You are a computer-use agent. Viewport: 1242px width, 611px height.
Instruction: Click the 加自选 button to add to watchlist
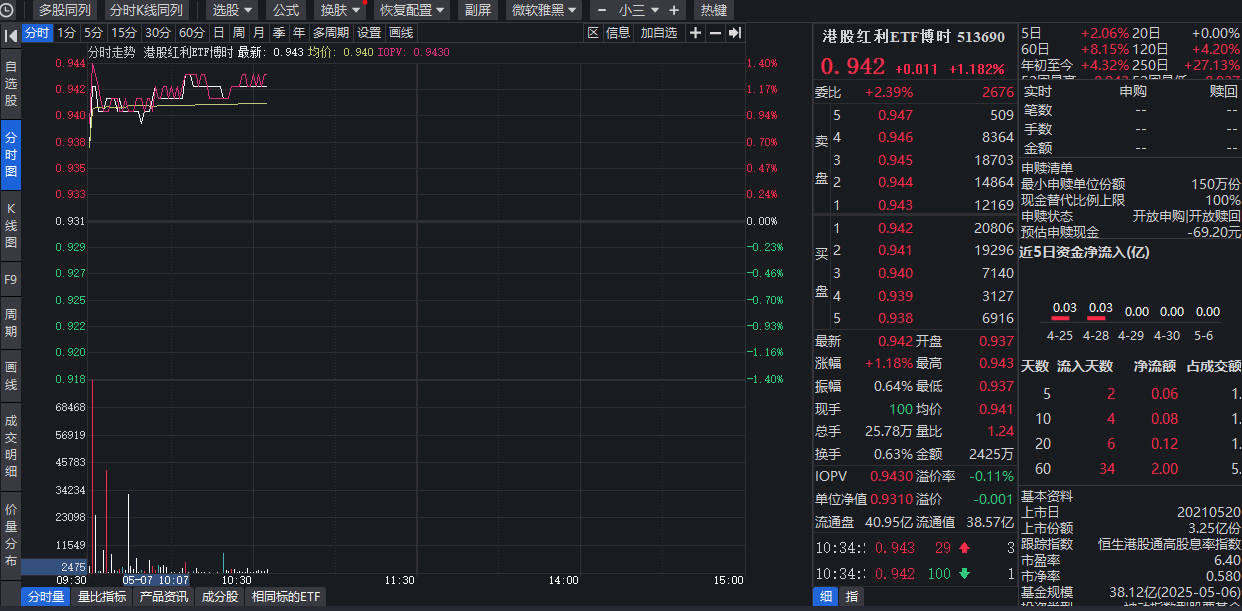click(660, 32)
